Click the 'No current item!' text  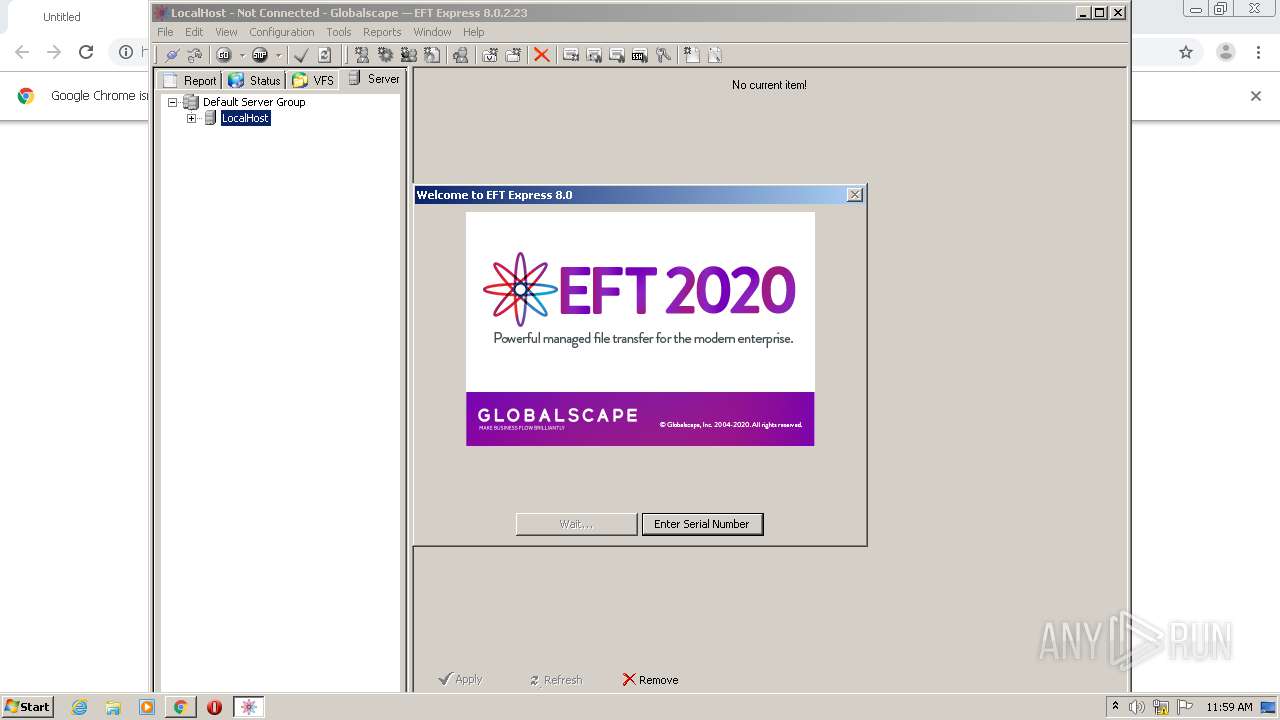(769, 85)
